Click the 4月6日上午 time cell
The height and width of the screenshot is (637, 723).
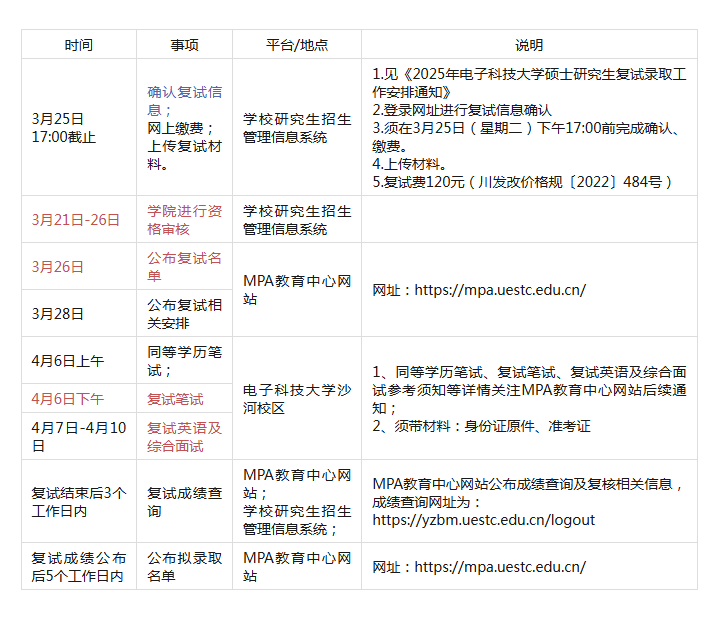(x=68, y=361)
